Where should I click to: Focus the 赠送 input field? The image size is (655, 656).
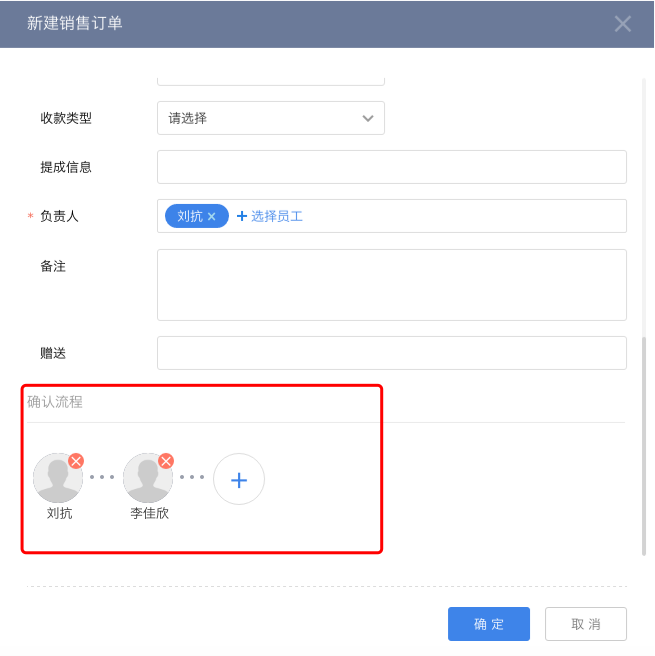(391, 353)
